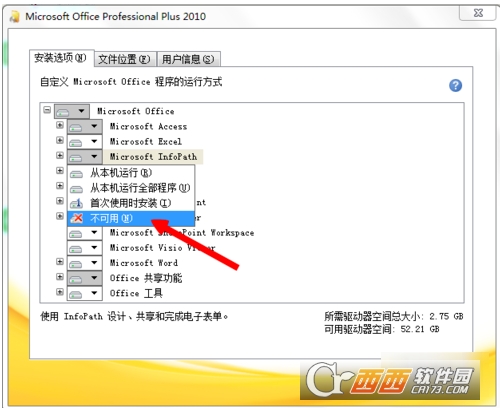The width and height of the screenshot is (500, 410).
Task: Click Microsoft Word drive icon dropdown
Action: pos(85,263)
